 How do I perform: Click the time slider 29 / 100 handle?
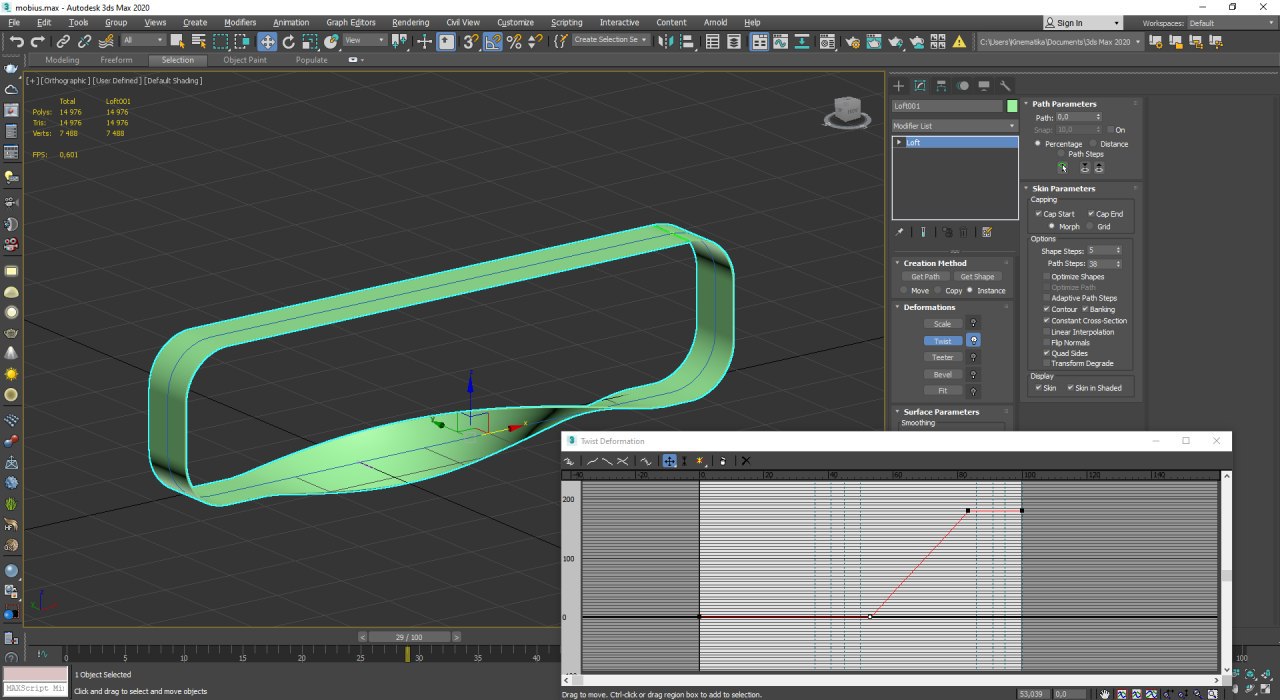pos(408,637)
